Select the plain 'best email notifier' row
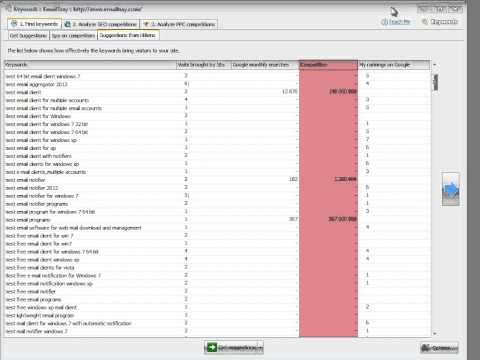 (x=217, y=180)
